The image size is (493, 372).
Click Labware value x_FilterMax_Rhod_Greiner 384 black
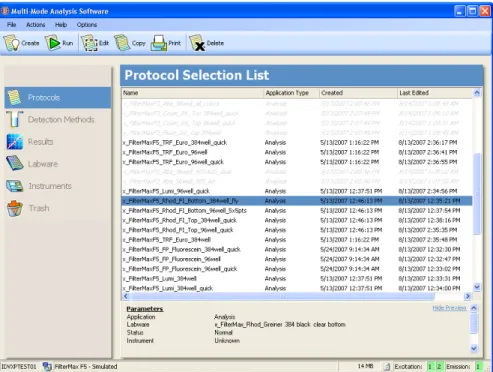pos(280,324)
